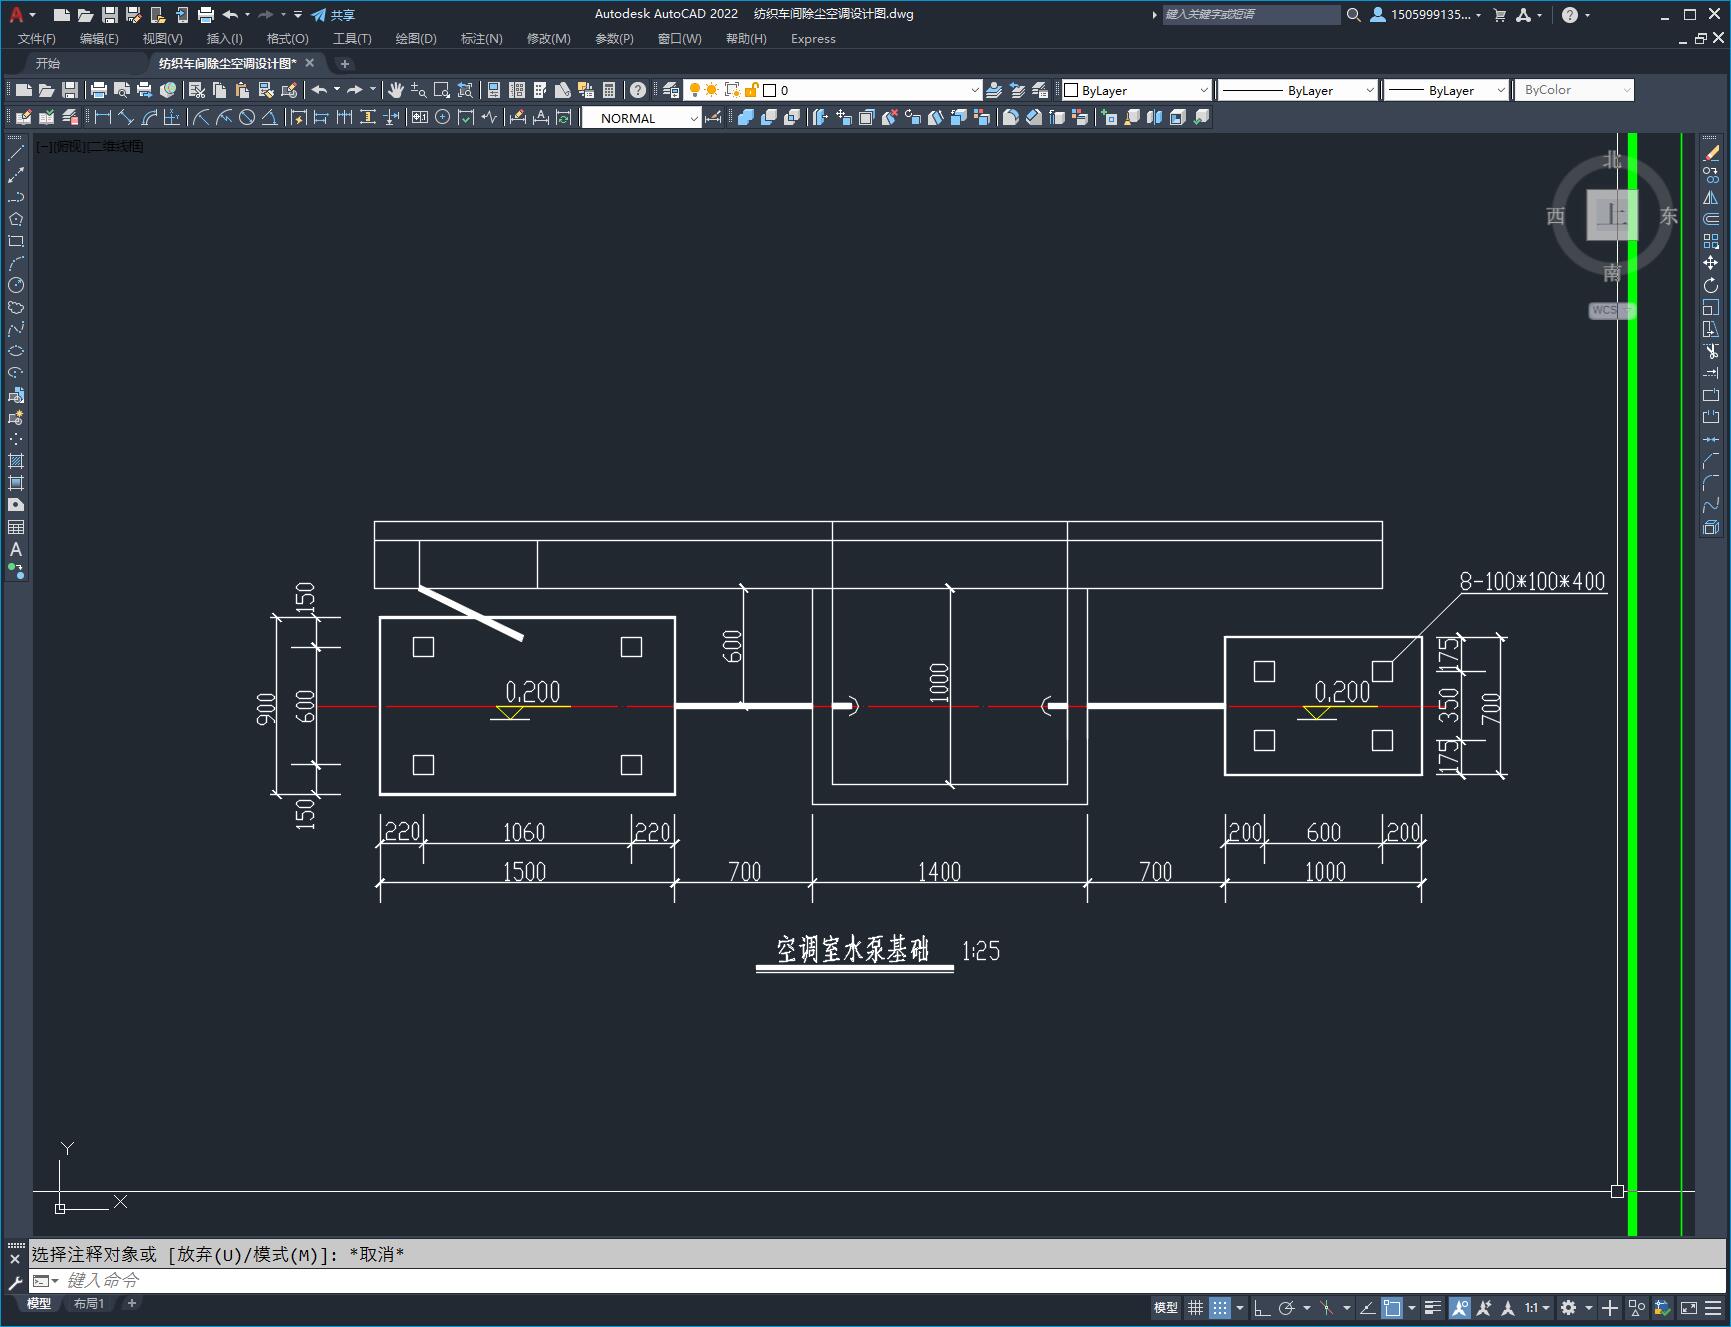1731x1327 pixels.
Task: Select the Table tool in left toolbar
Action: [x=16, y=527]
